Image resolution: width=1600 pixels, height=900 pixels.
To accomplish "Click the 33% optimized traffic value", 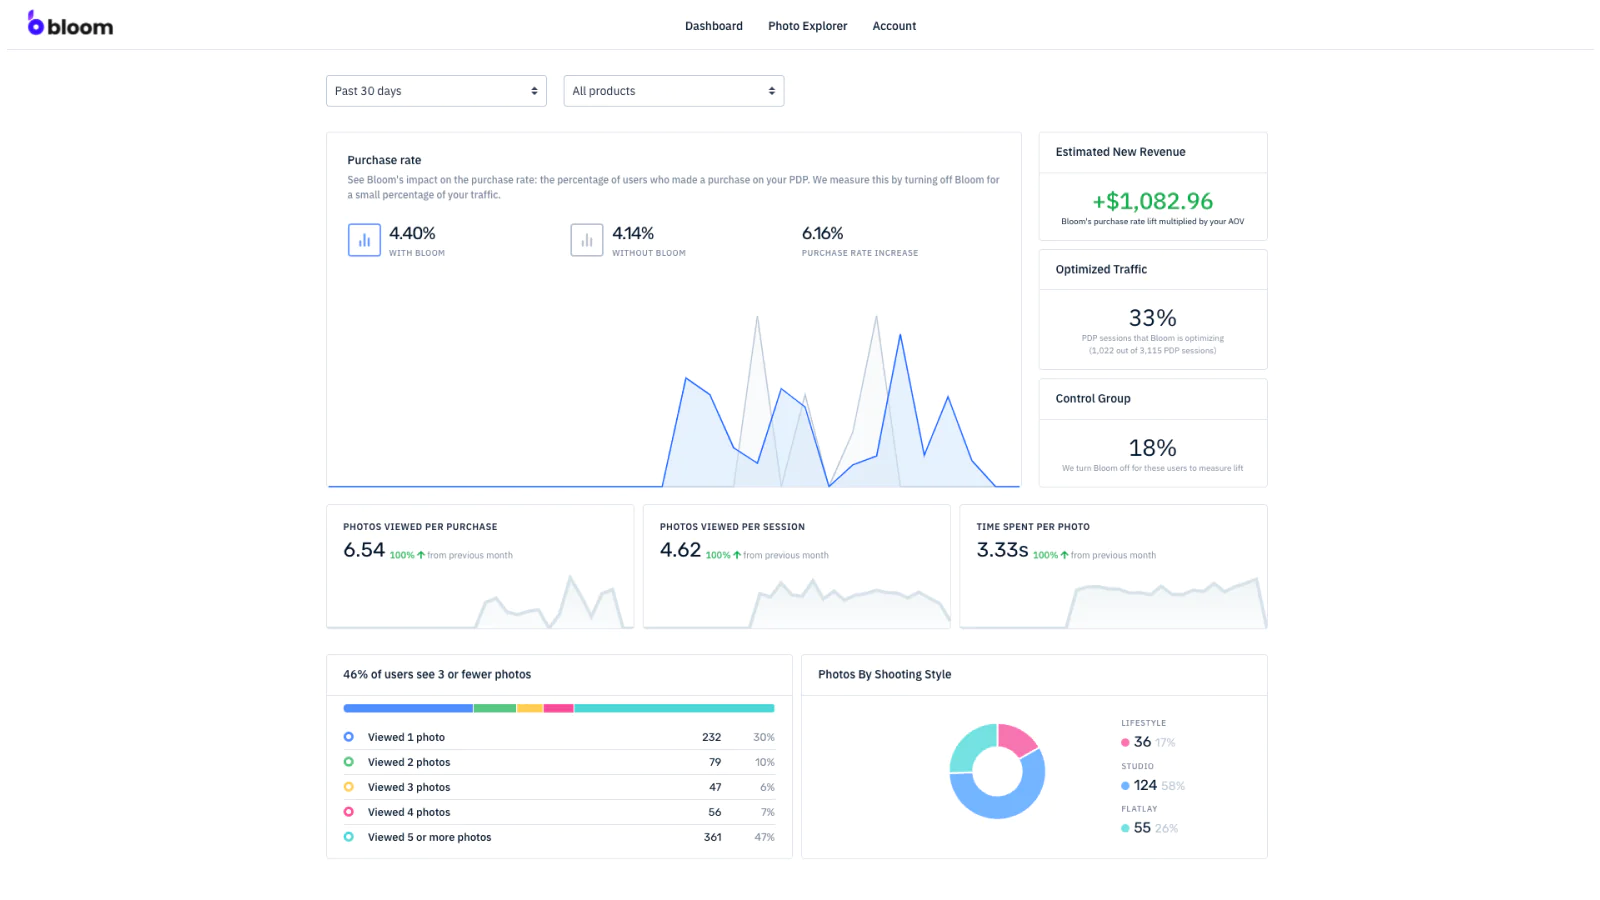I will [1152, 318].
